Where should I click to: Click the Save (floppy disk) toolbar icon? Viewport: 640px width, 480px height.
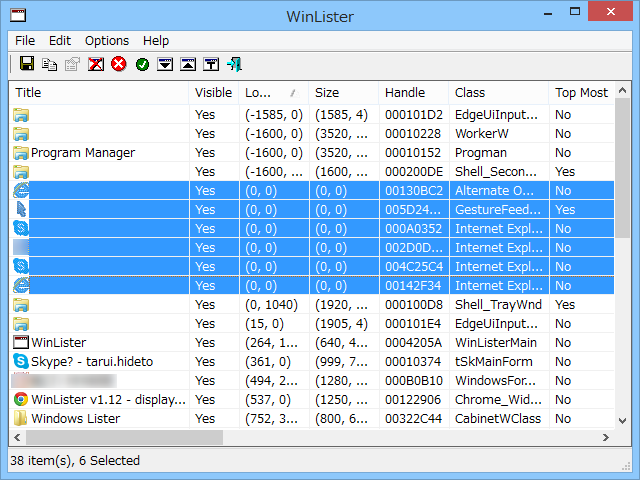[x=27, y=64]
